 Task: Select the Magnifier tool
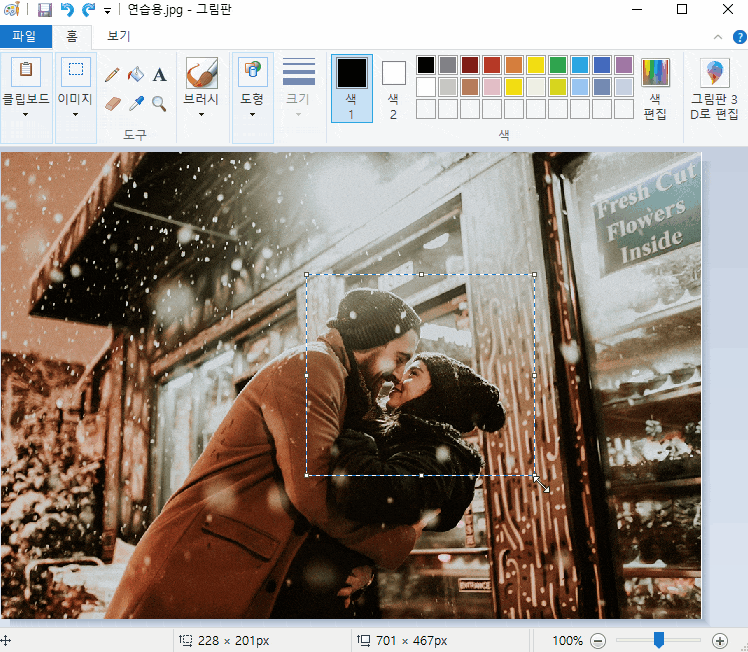click(159, 103)
